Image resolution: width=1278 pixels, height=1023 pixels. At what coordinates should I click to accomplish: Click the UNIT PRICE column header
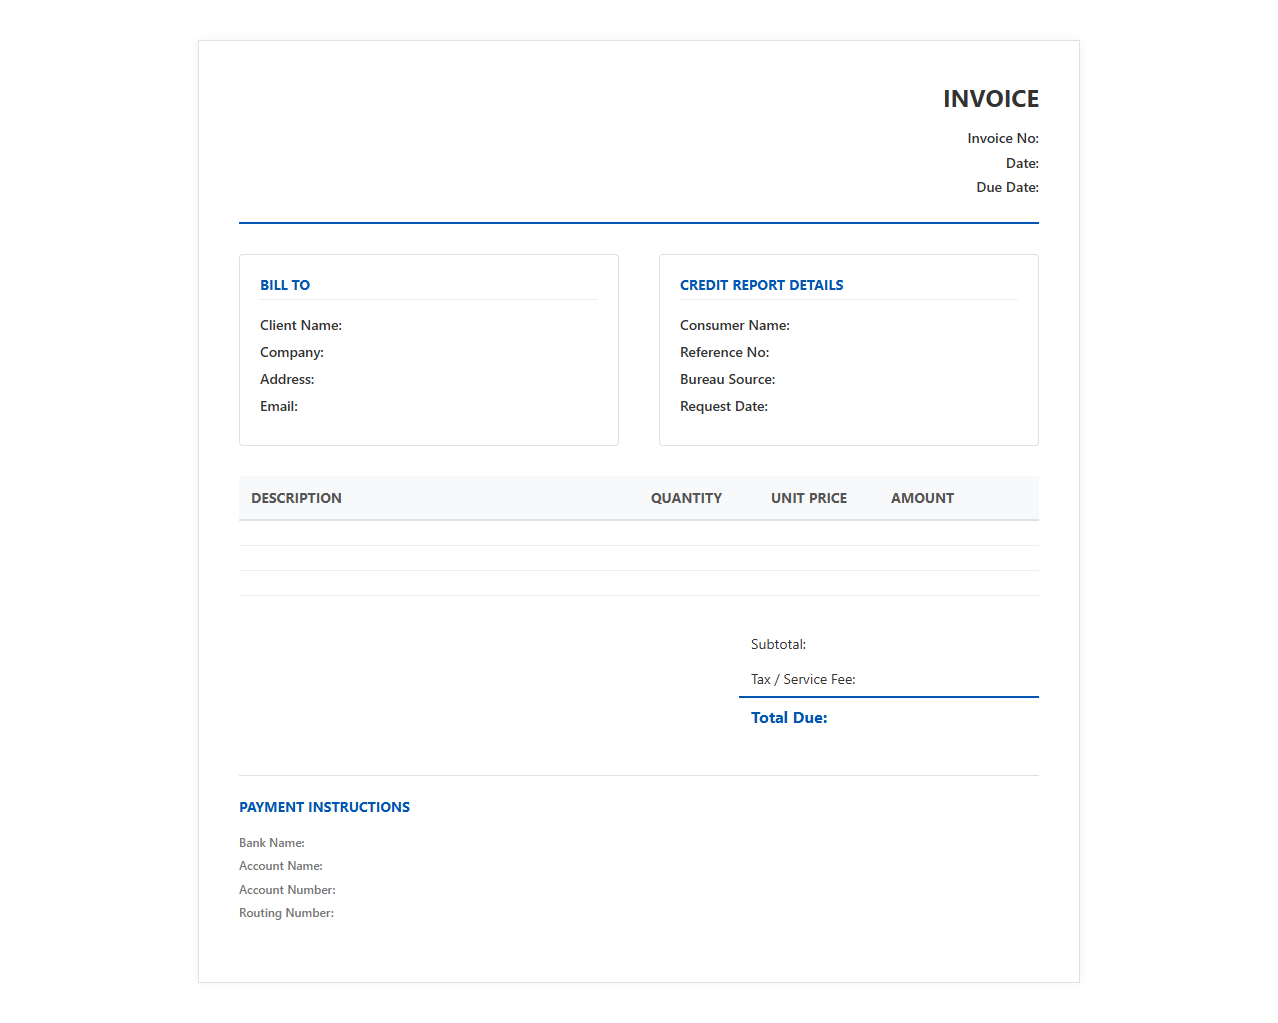pos(809,498)
